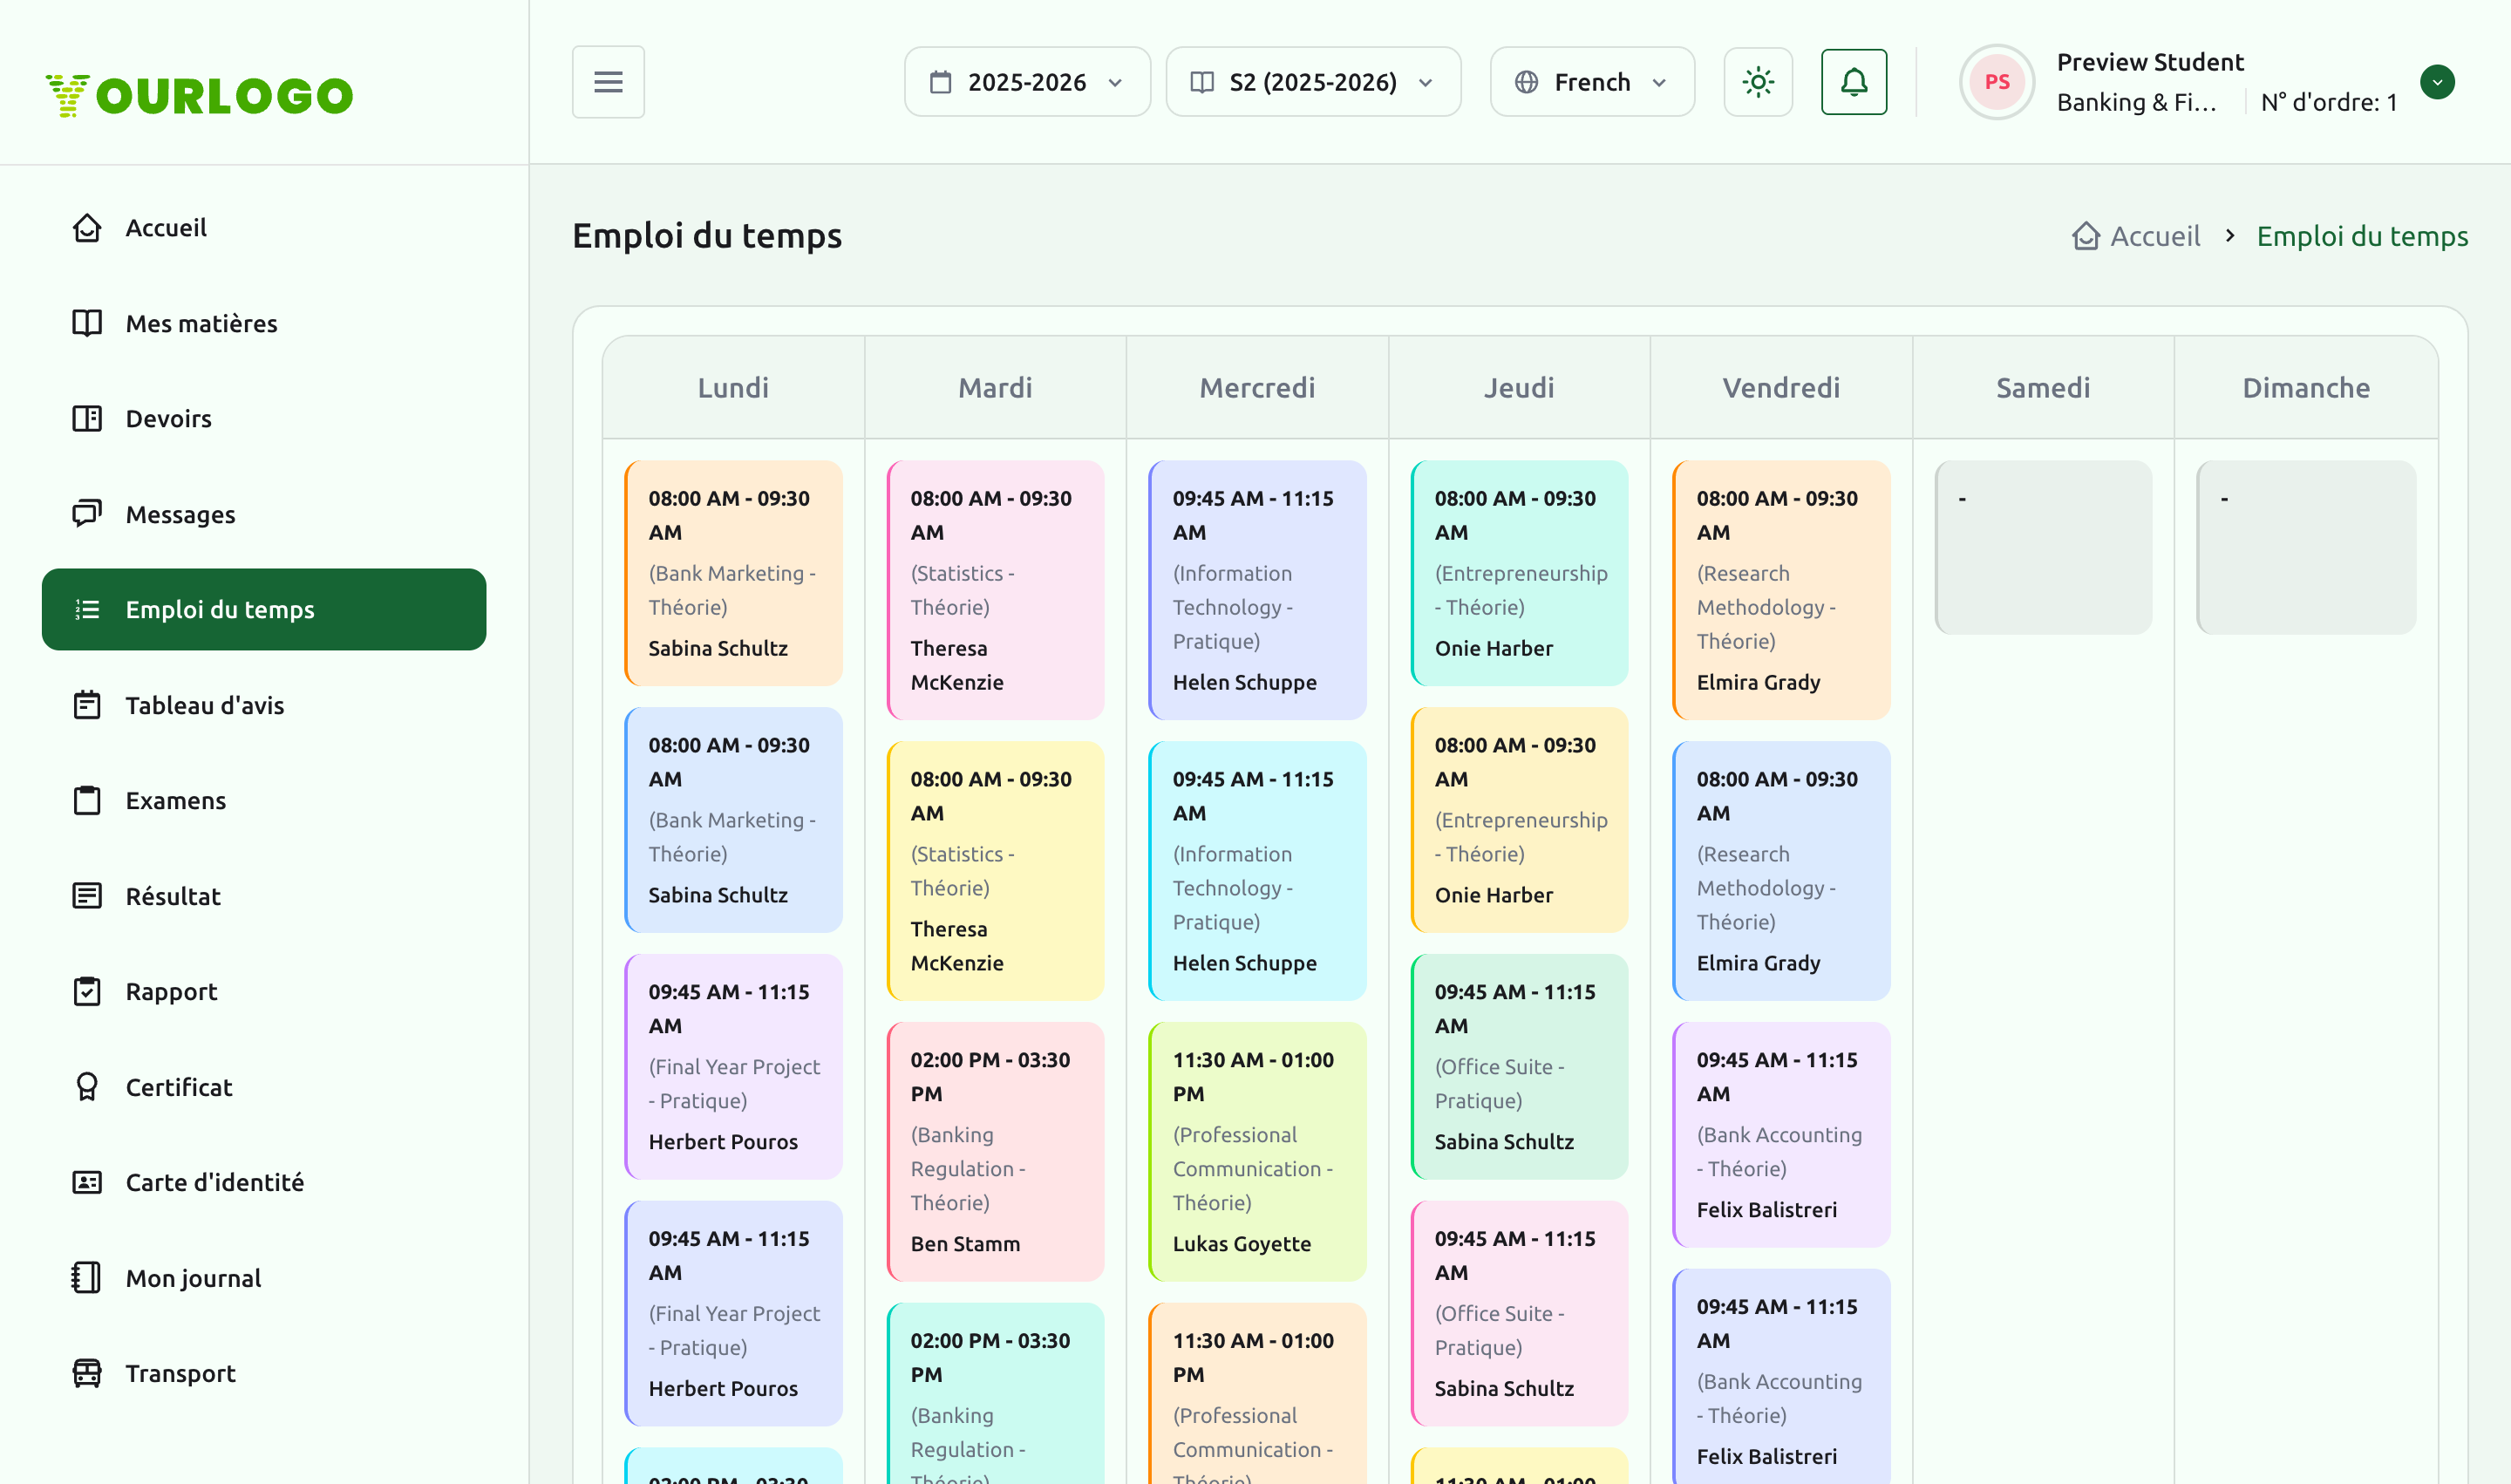2511x1484 pixels.
Task: Open Mon journal in sidebar
Action: 264,1278
